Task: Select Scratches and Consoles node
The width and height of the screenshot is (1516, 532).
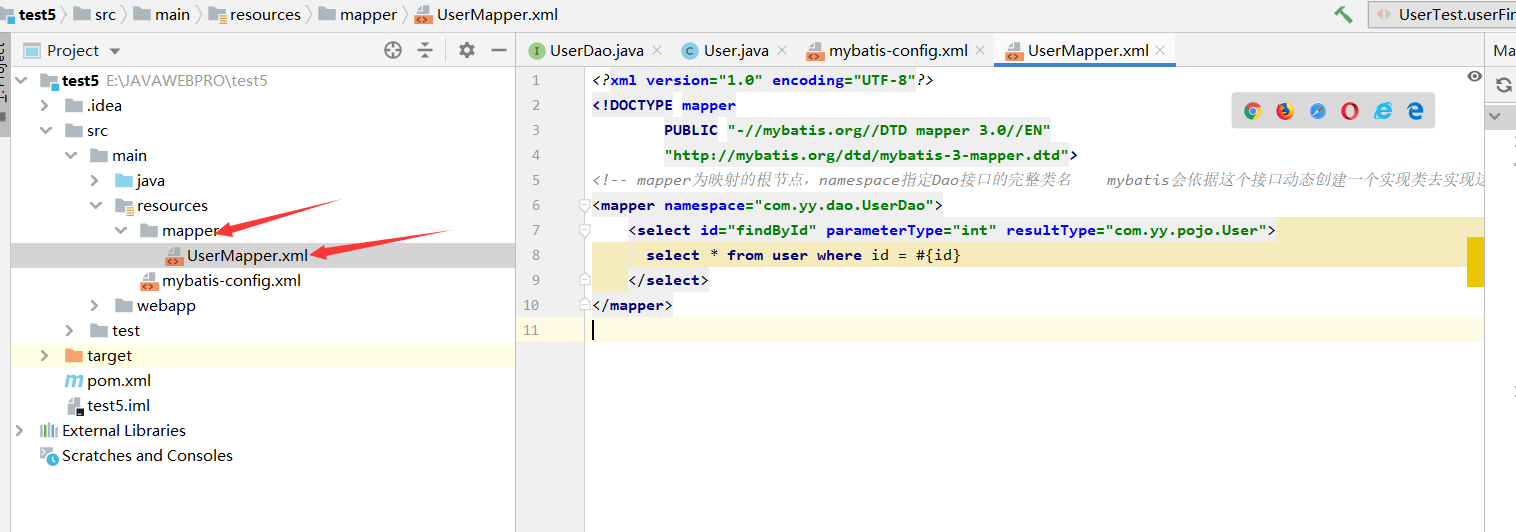Action: click(x=147, y=456)
